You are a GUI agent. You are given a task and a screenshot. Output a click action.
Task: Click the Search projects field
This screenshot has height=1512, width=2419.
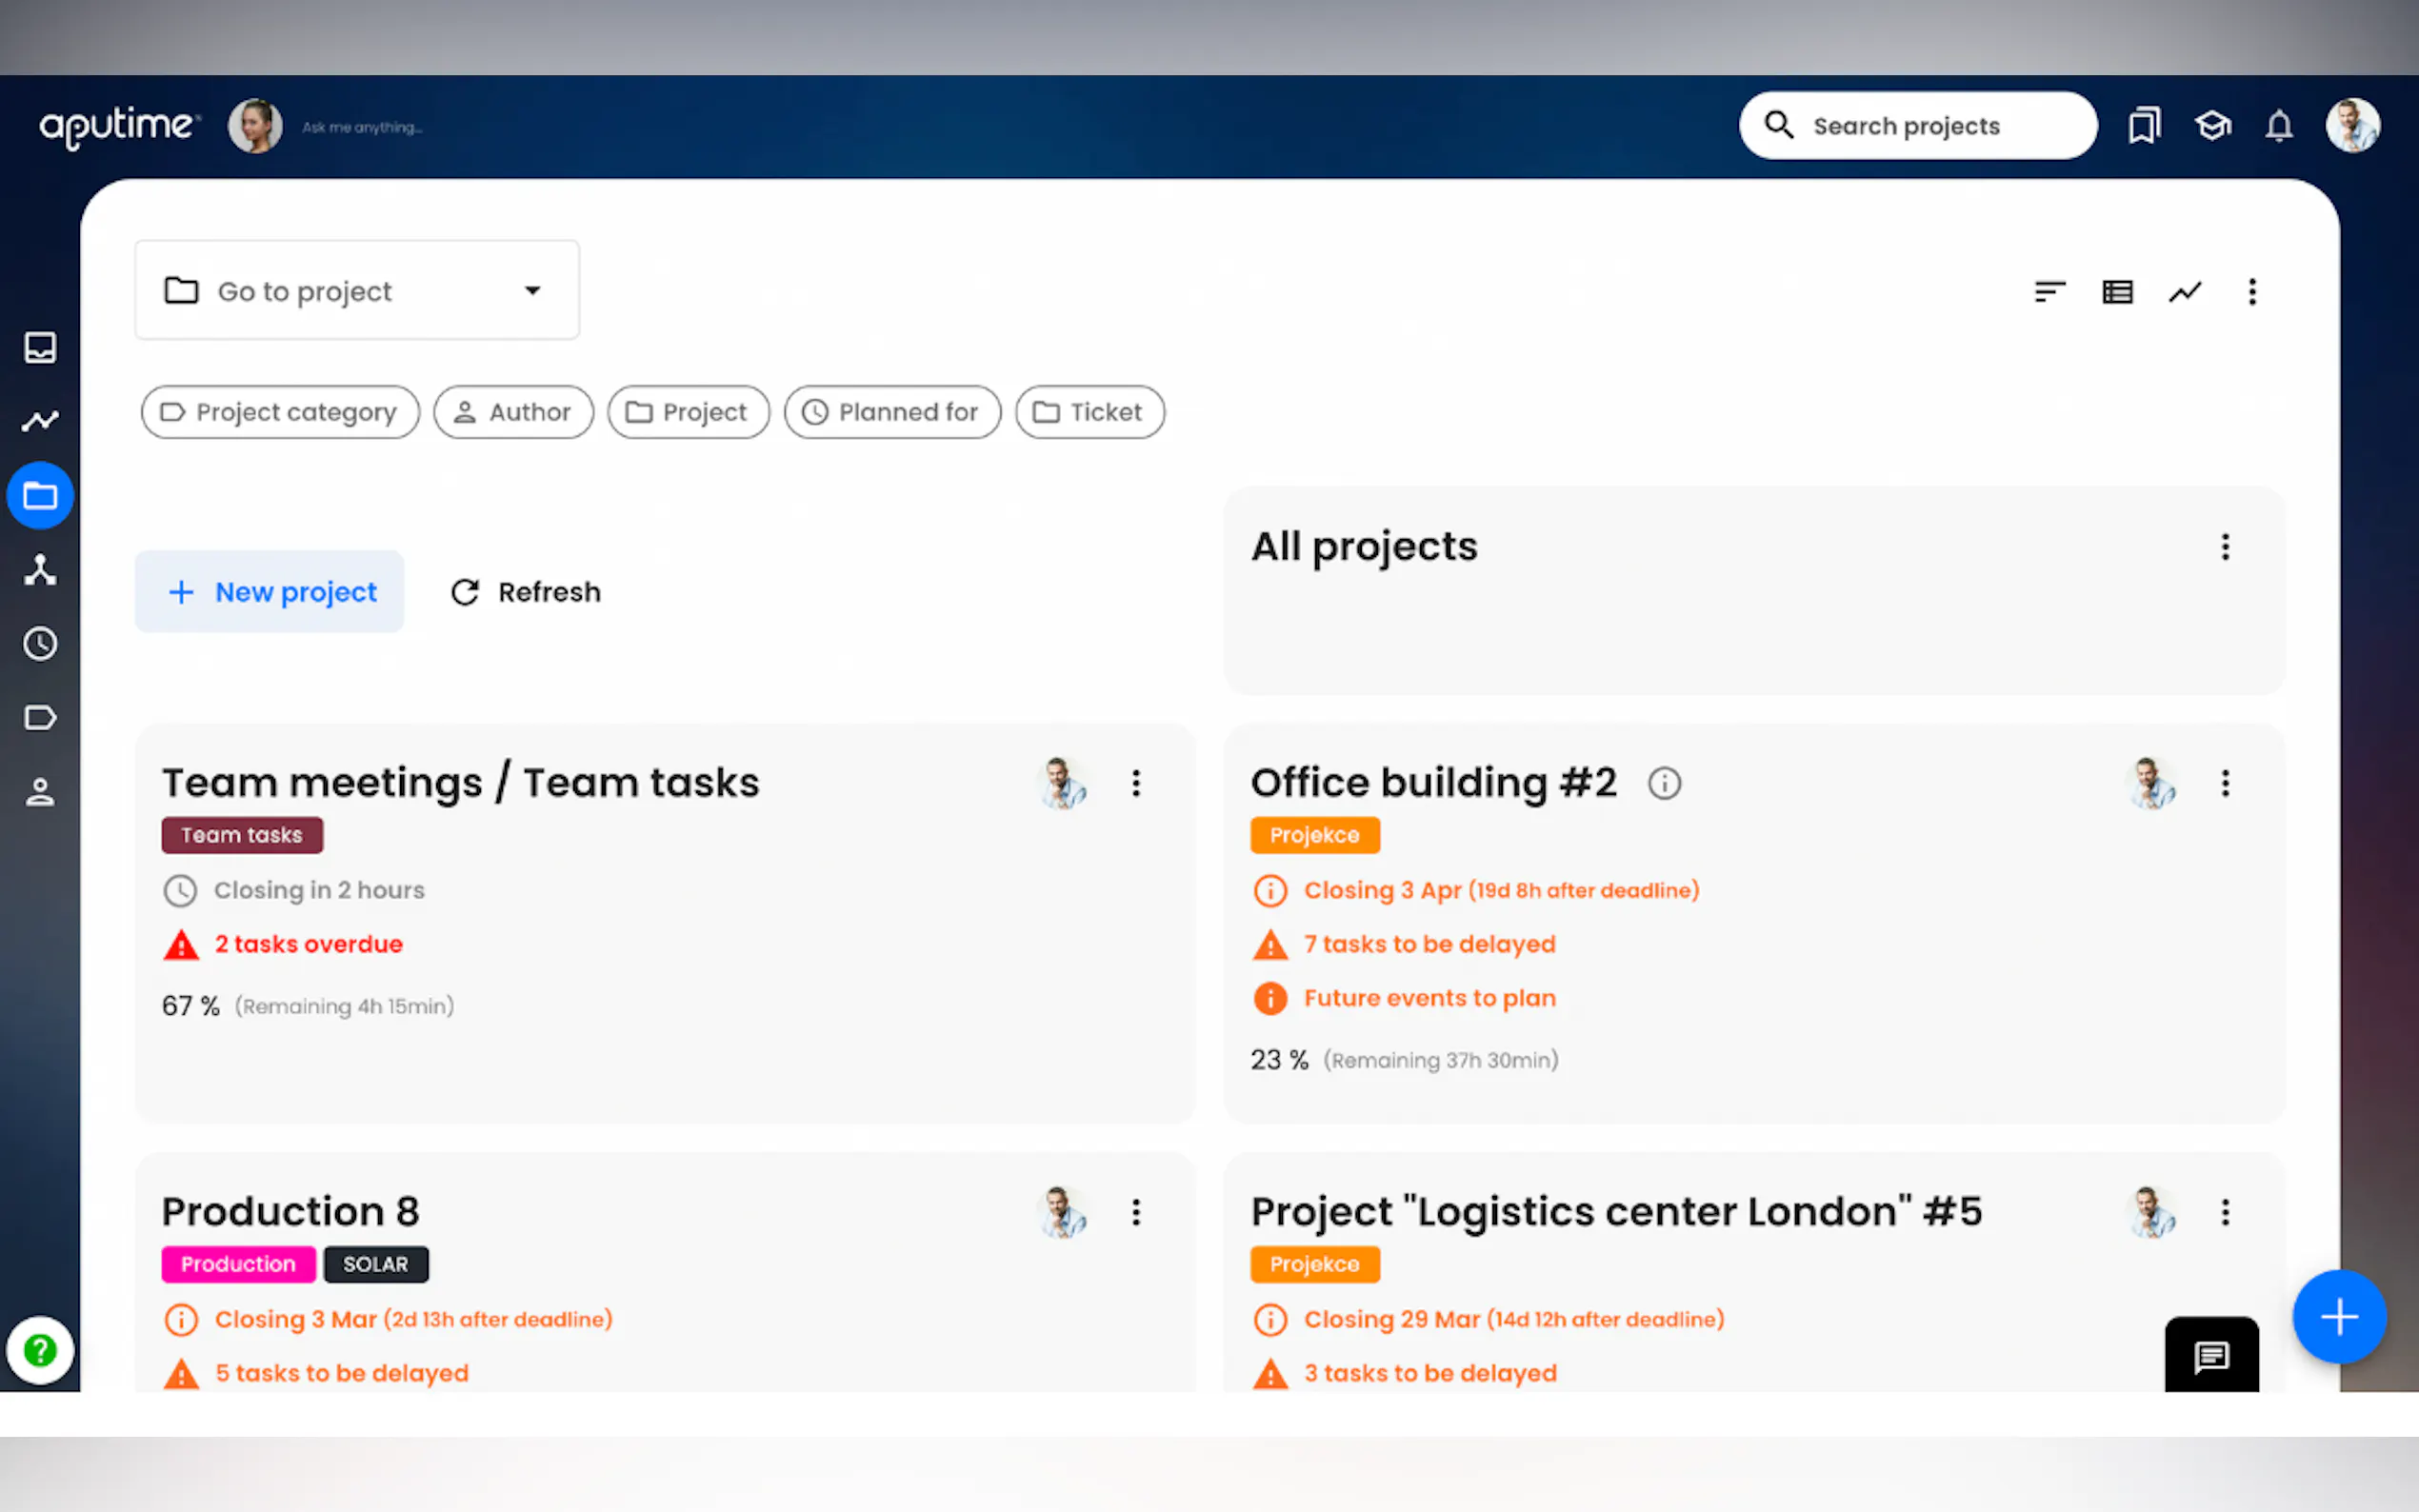(1917, 126)
